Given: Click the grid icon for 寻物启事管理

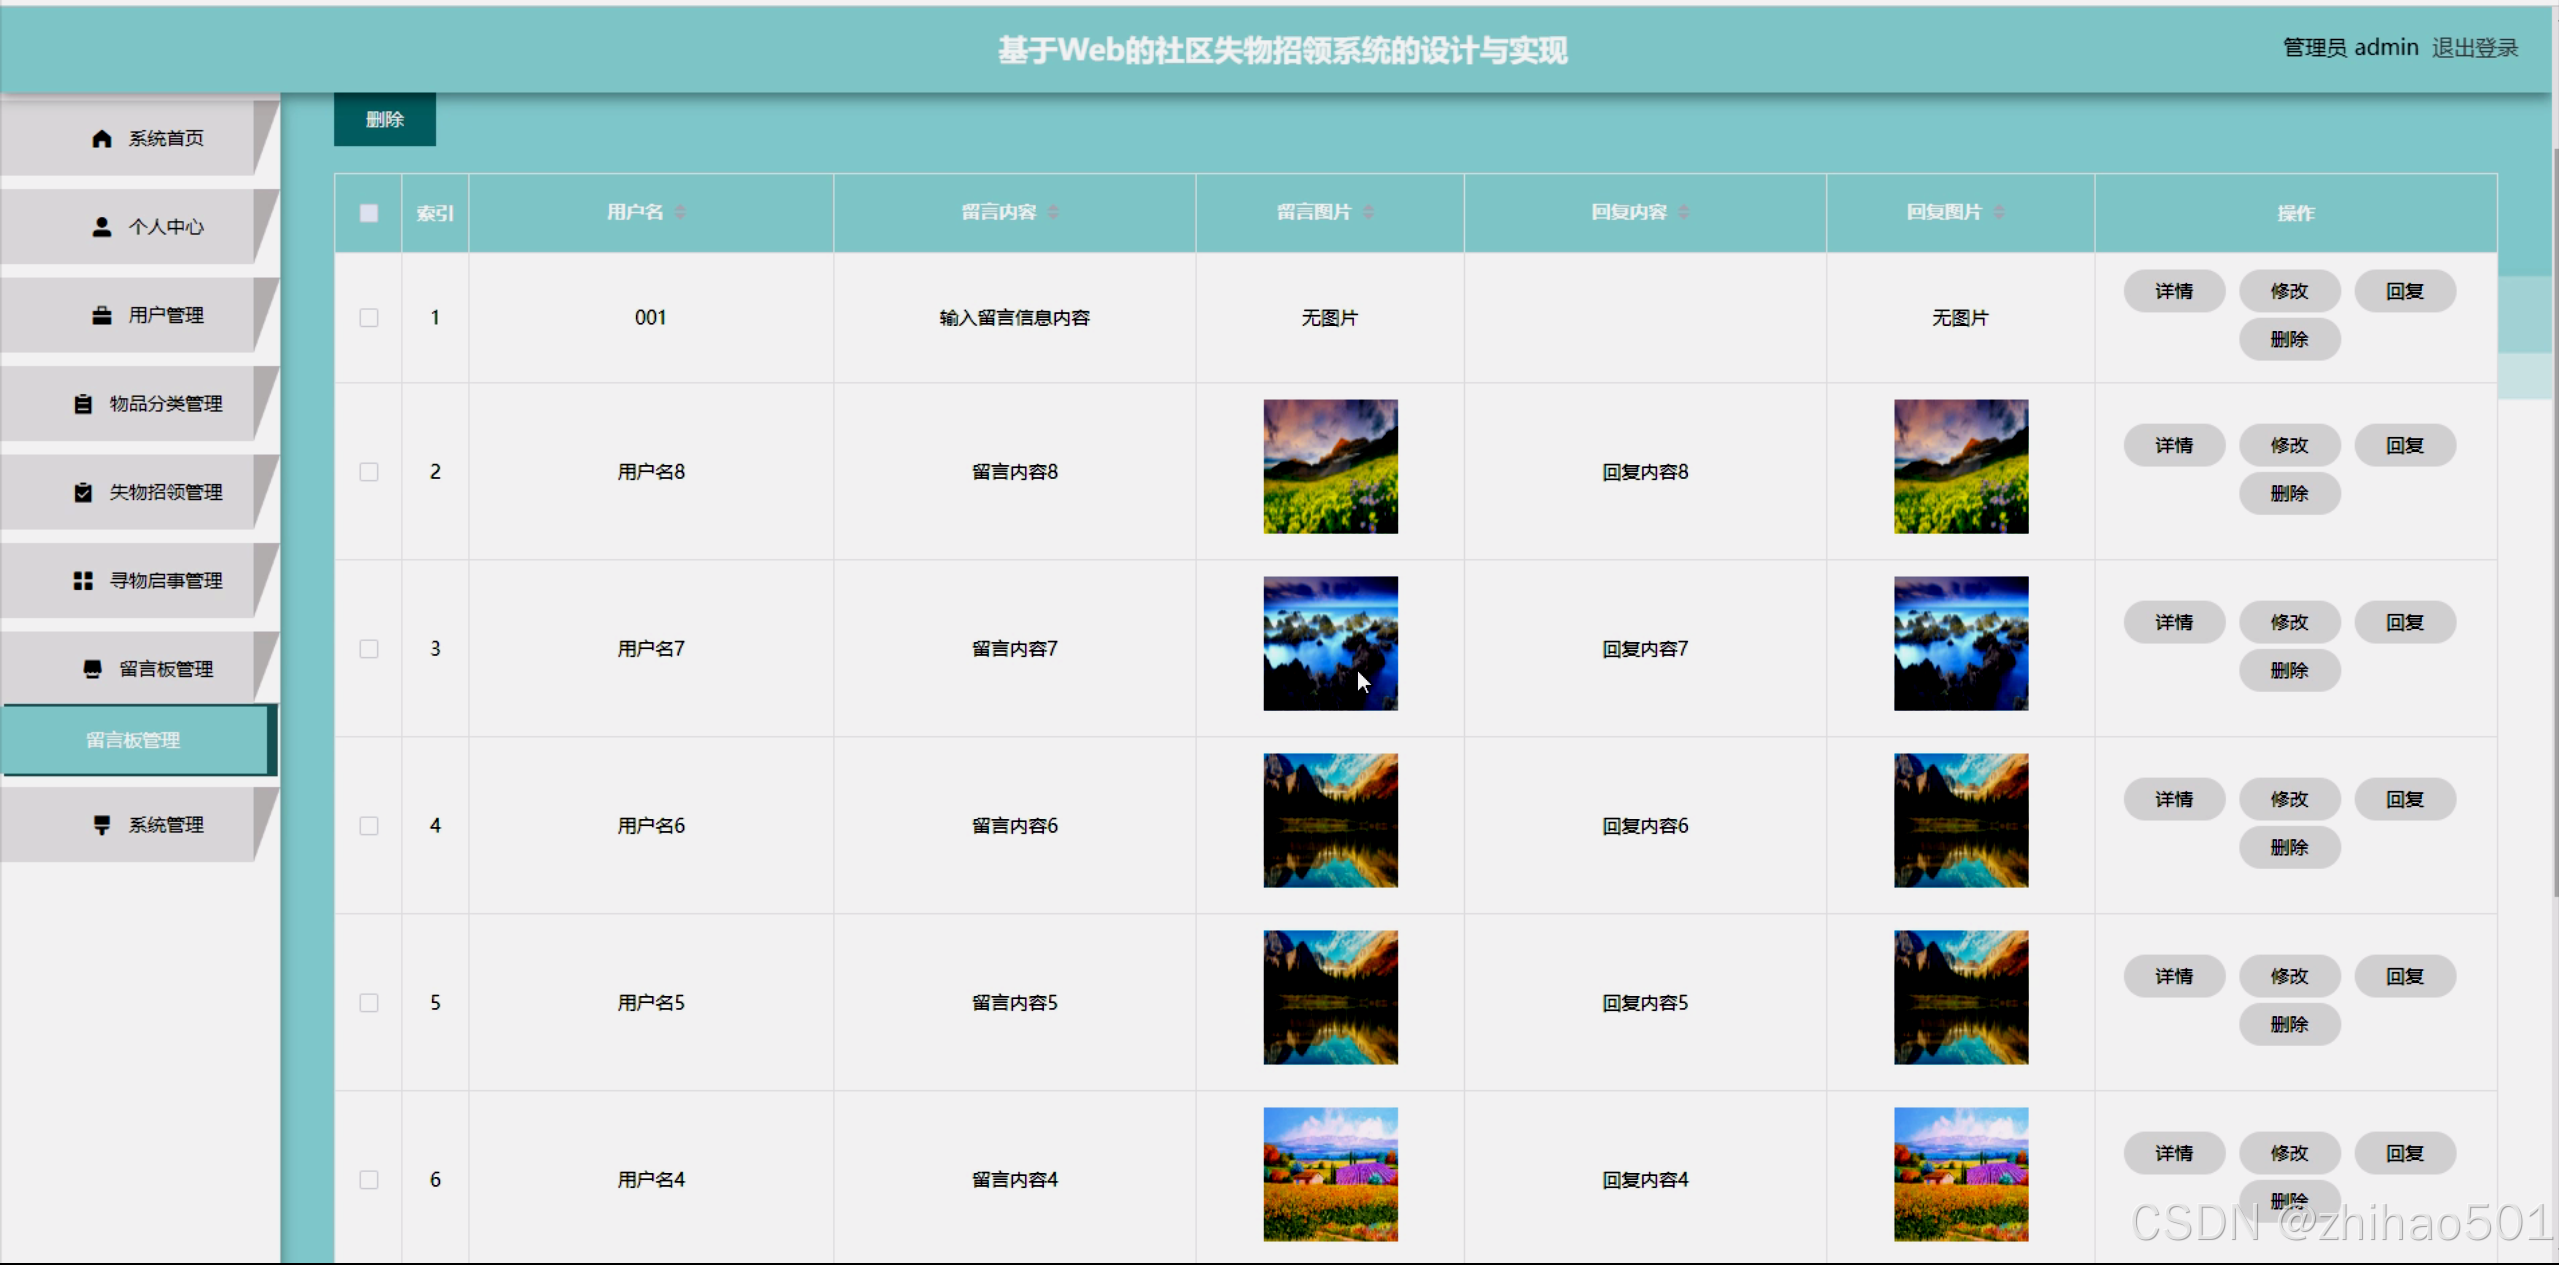Looking at the screenshot, I should point(83,581).
